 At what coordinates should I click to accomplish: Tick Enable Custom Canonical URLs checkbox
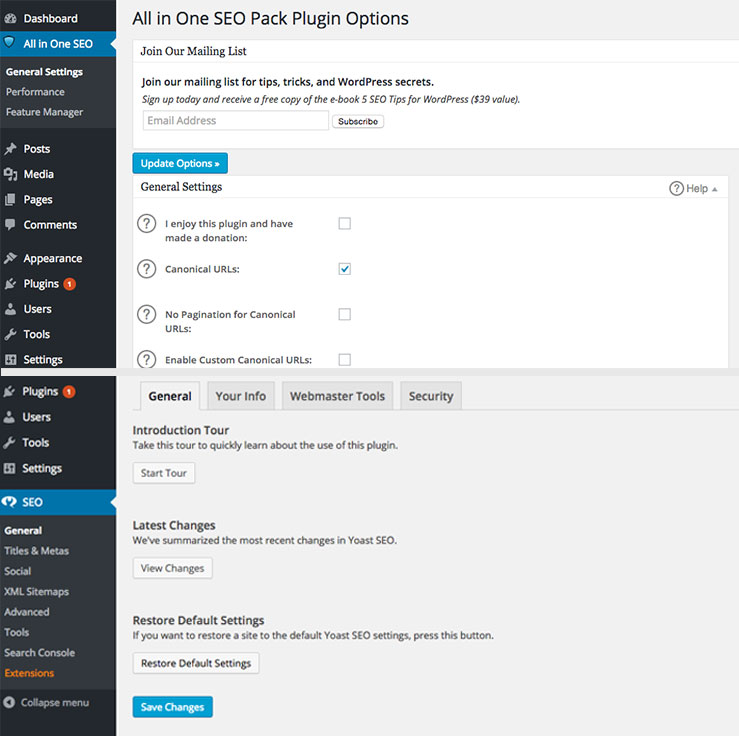345,360
